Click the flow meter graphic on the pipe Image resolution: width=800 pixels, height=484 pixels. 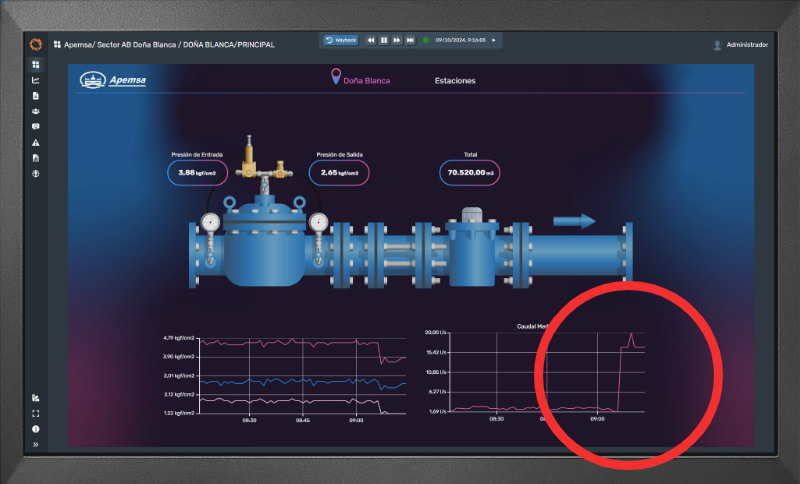(x=472, y=248)
